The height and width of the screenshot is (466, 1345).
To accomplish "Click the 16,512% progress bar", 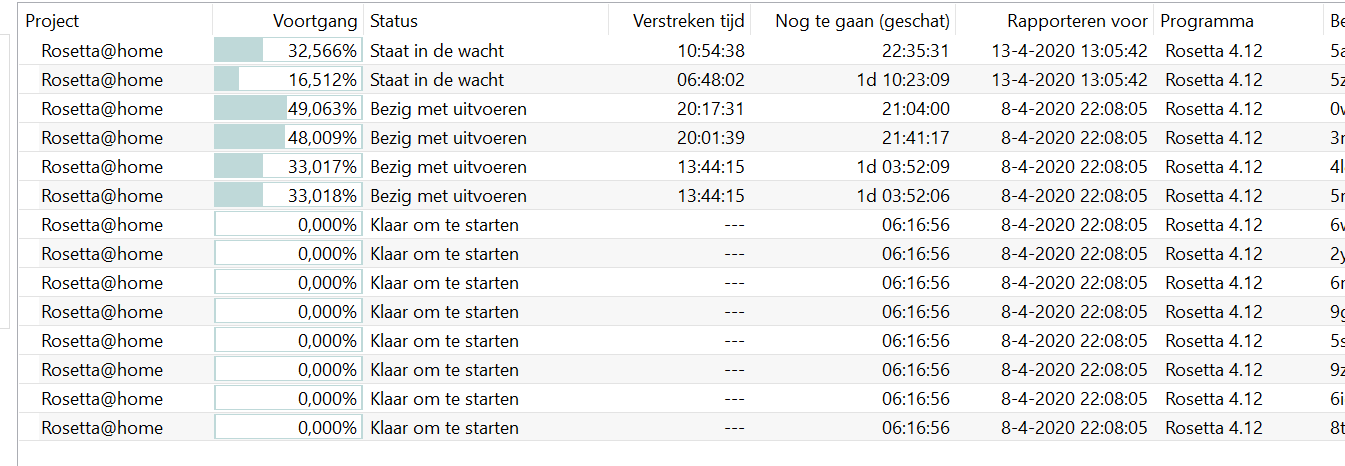I will [288, 80].
